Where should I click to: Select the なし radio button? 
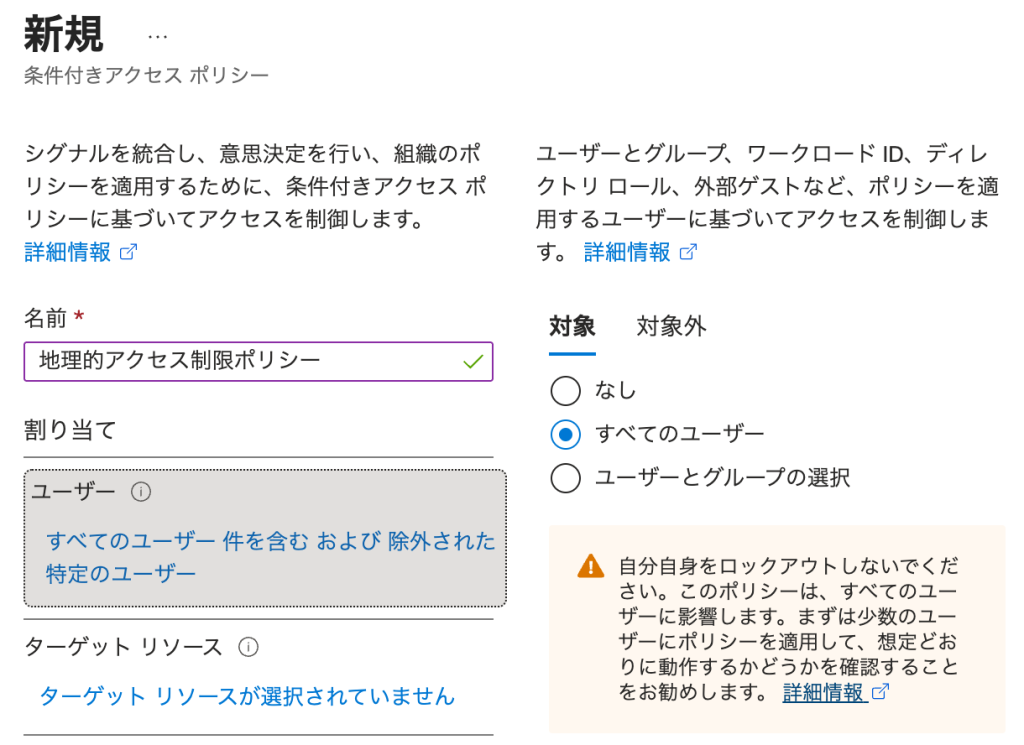(x=565, y=390)
